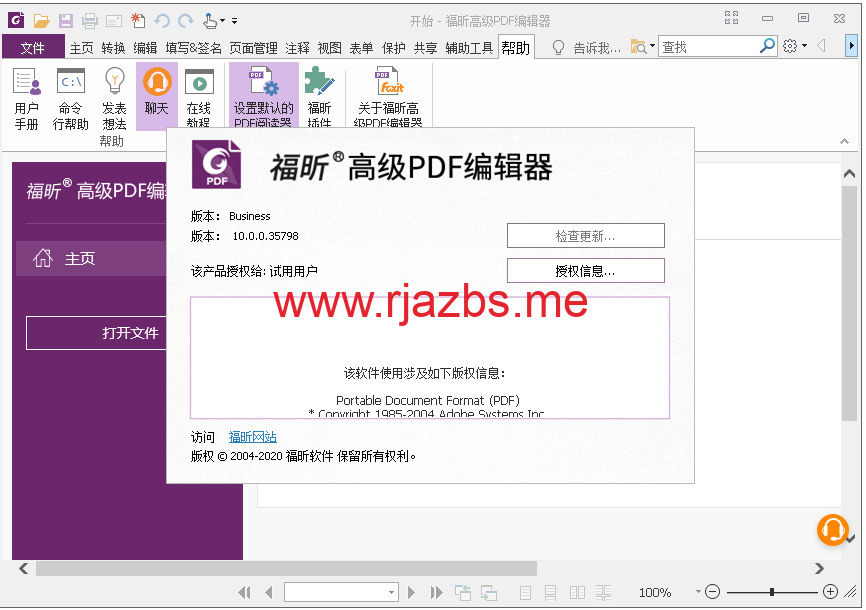Open the 文件 file tab
This screenshot has height=610, width=866.
click(x=33, y=48)
